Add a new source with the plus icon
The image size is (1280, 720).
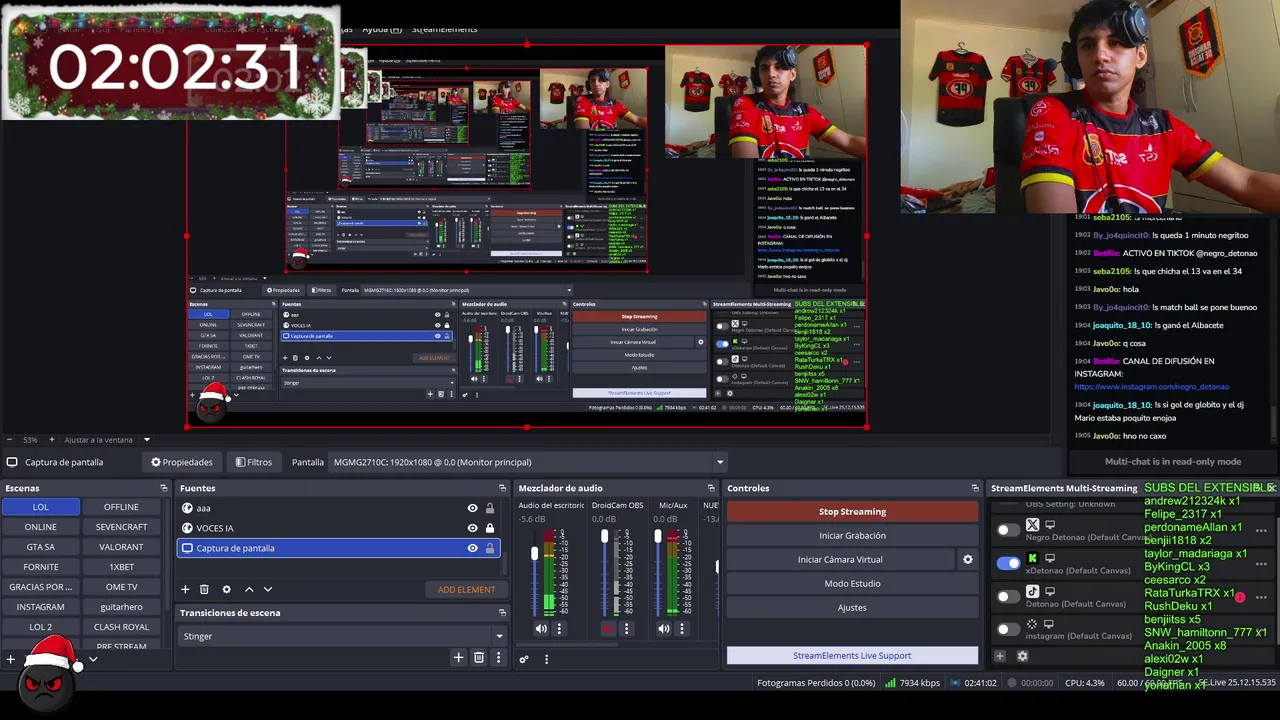point(185,590)
